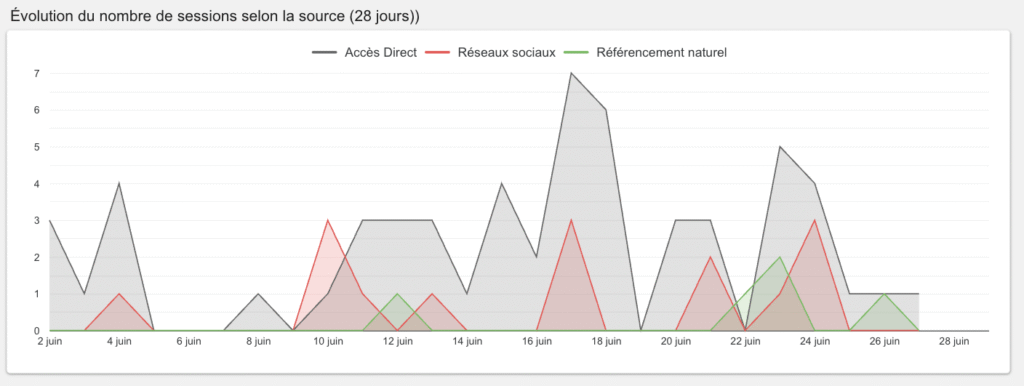
Task: Click the 6 juin x-axis label
Action: click(189, 341)
